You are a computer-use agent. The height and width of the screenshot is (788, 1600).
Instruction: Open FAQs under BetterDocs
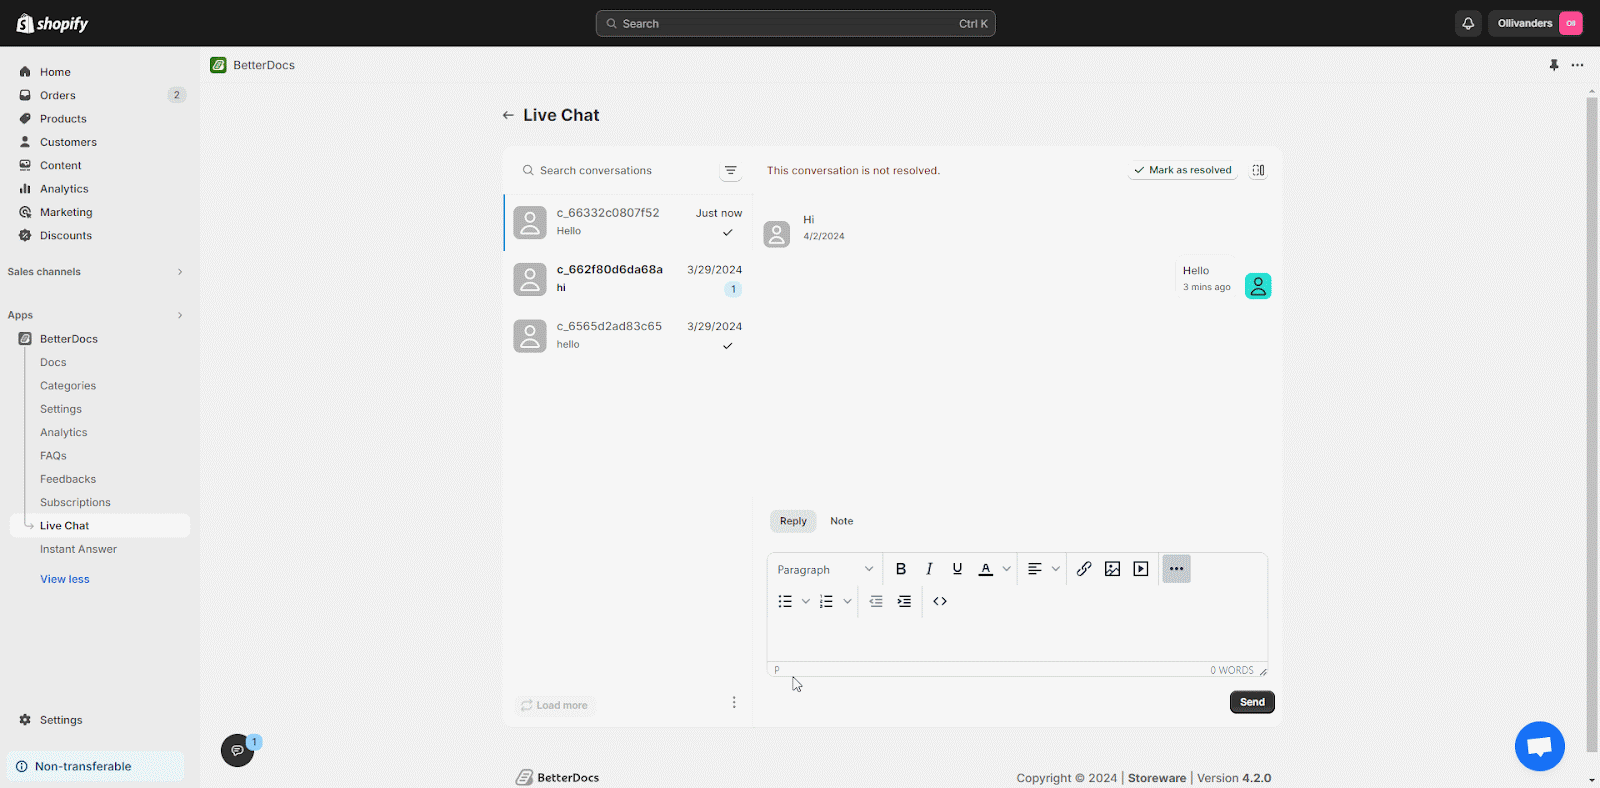pyautogui.click(x=53, y=456)
